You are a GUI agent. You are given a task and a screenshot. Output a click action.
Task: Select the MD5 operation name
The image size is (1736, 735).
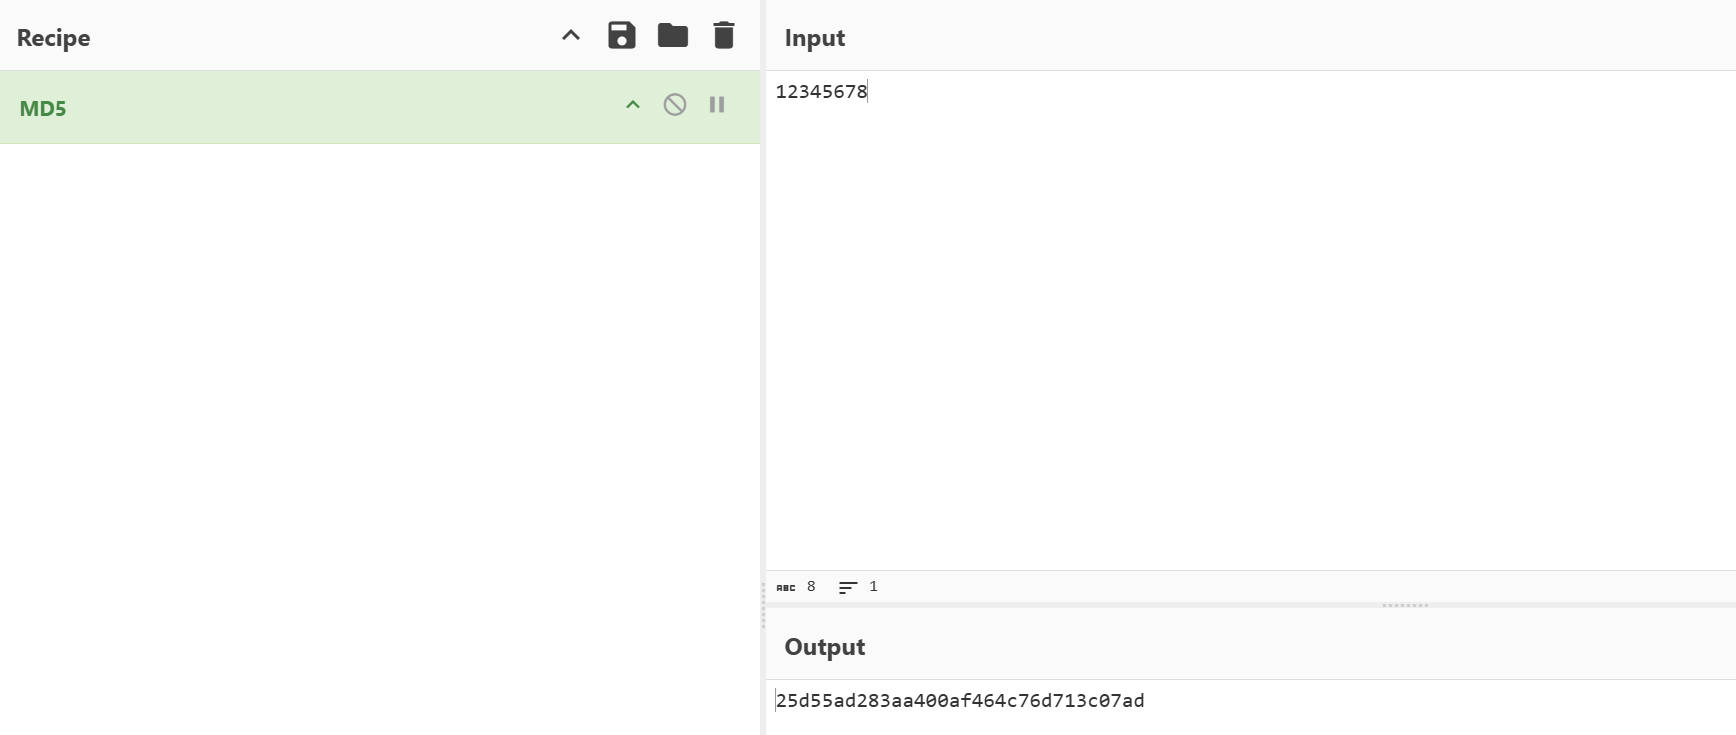click(x=43, y=108)
